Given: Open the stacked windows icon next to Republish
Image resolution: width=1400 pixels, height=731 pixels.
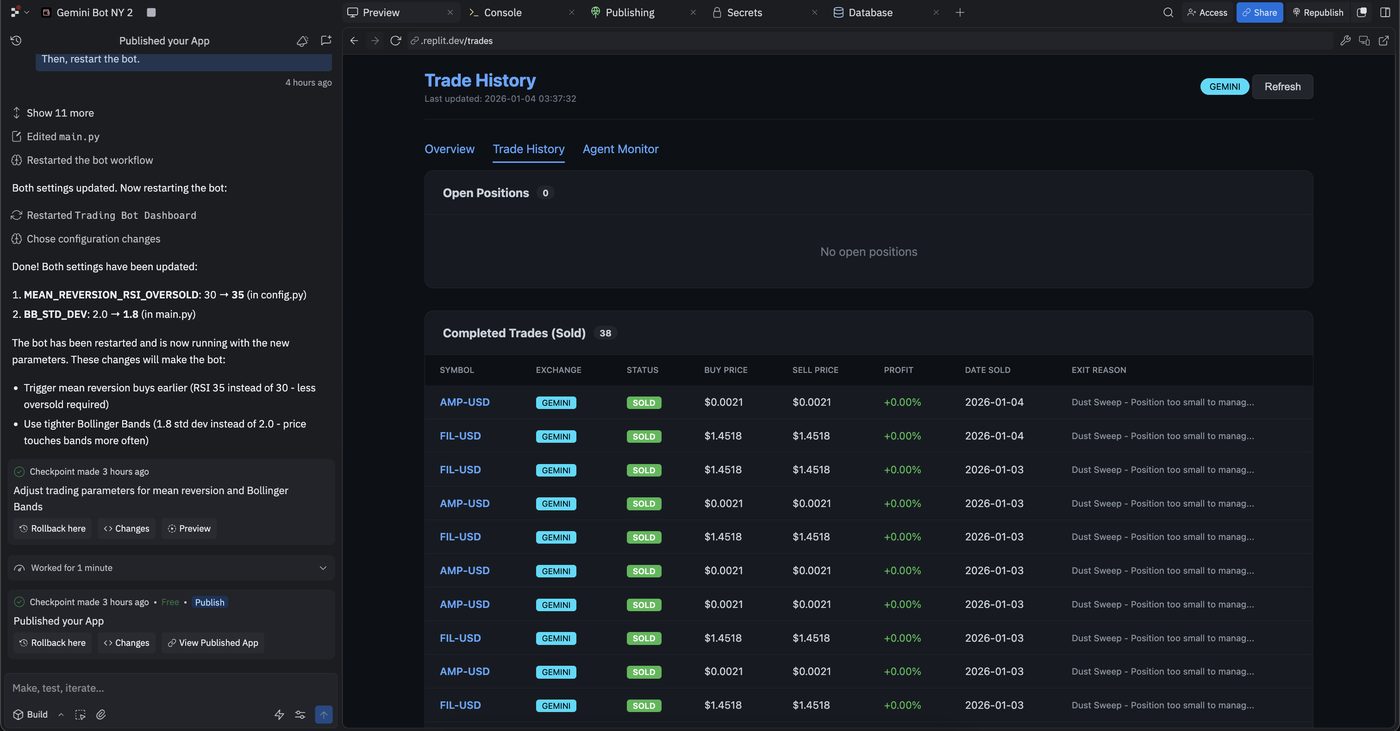Looking at the screenshot, I should point(1362,12).
